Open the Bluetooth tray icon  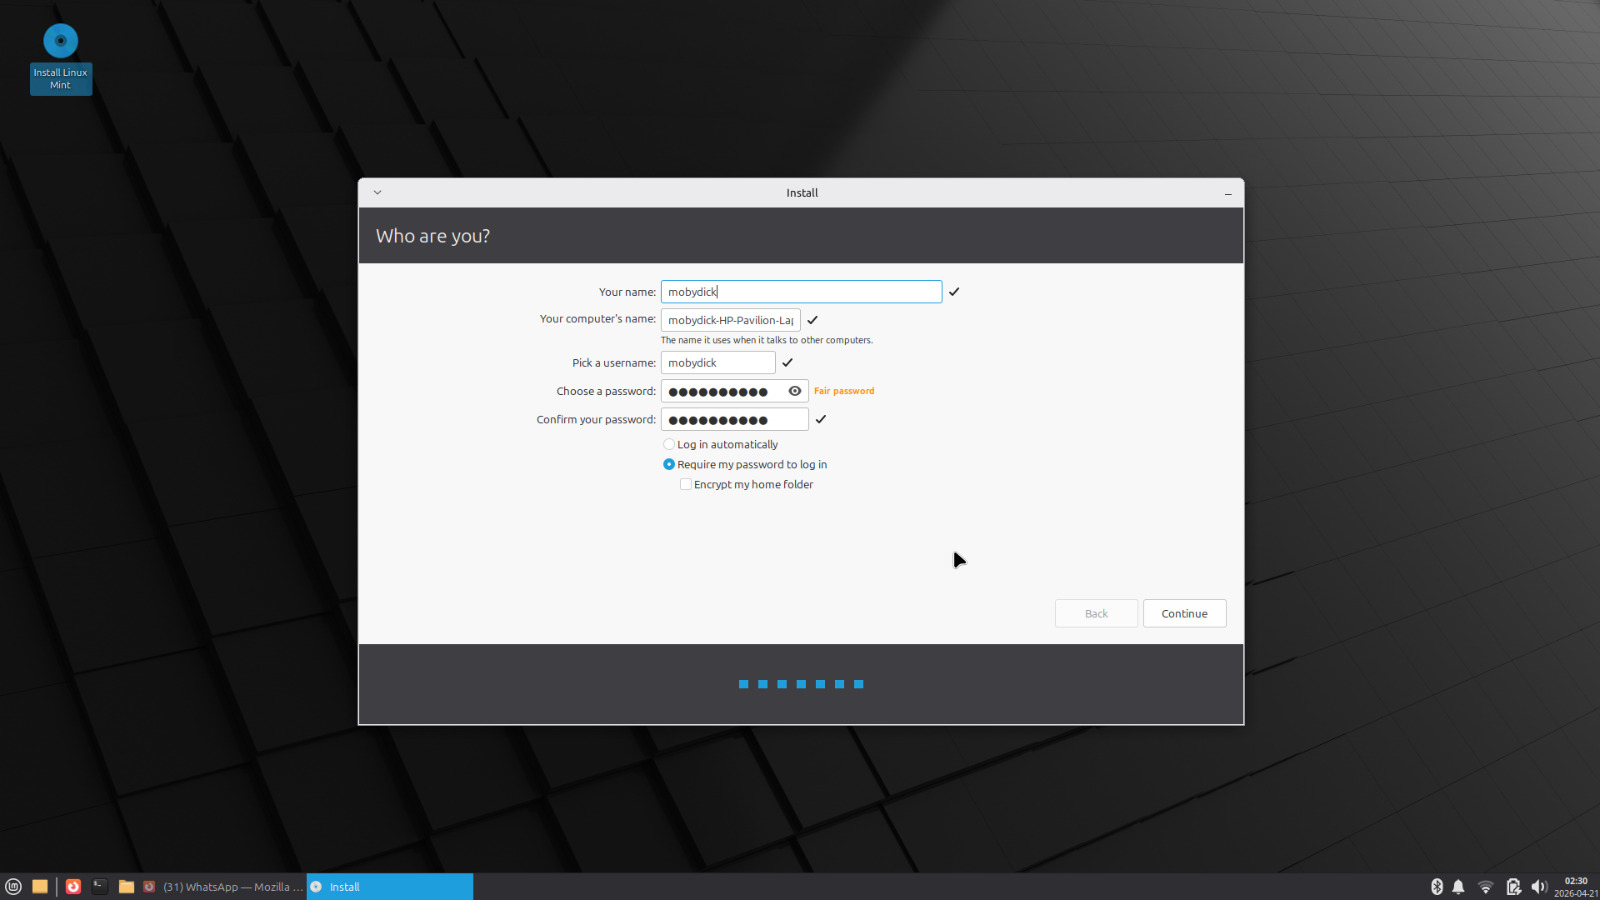[x=1437, y=887]
